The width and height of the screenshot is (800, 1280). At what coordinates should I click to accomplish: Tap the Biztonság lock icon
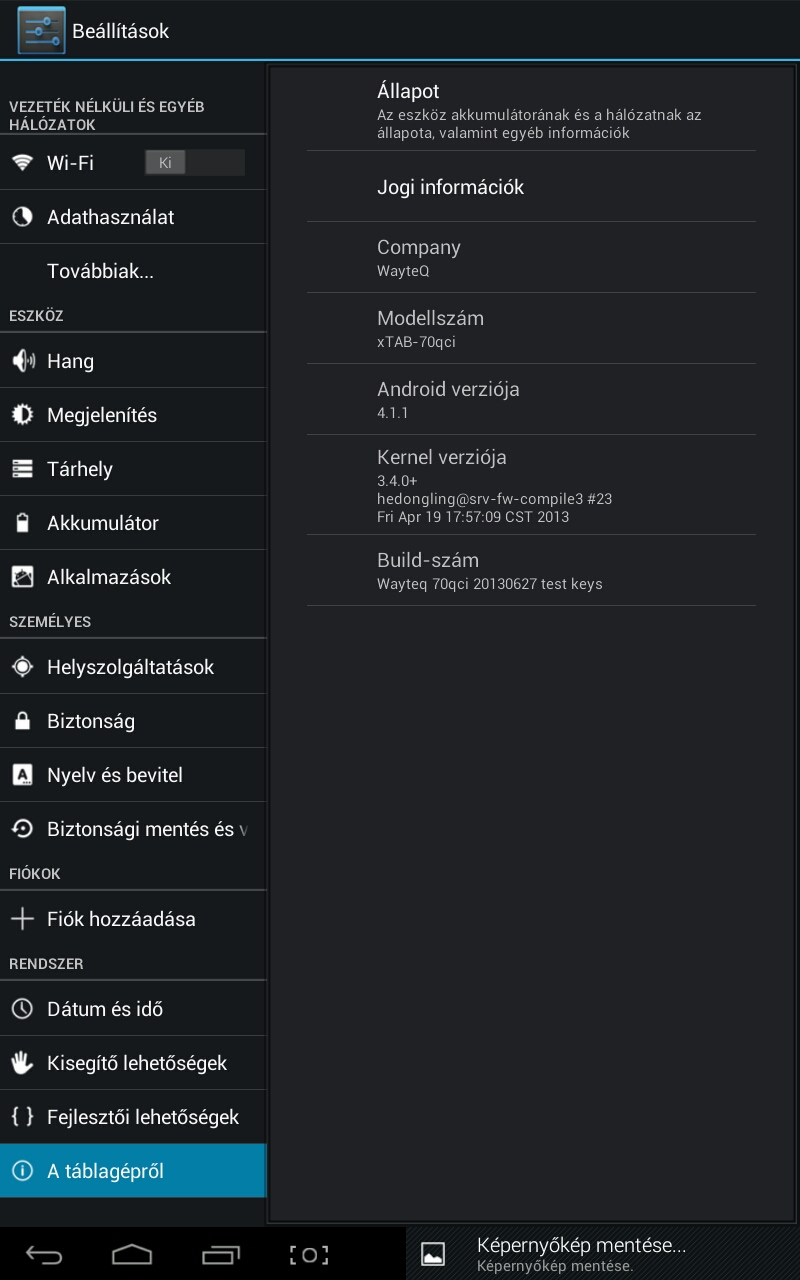coord(22,721)
